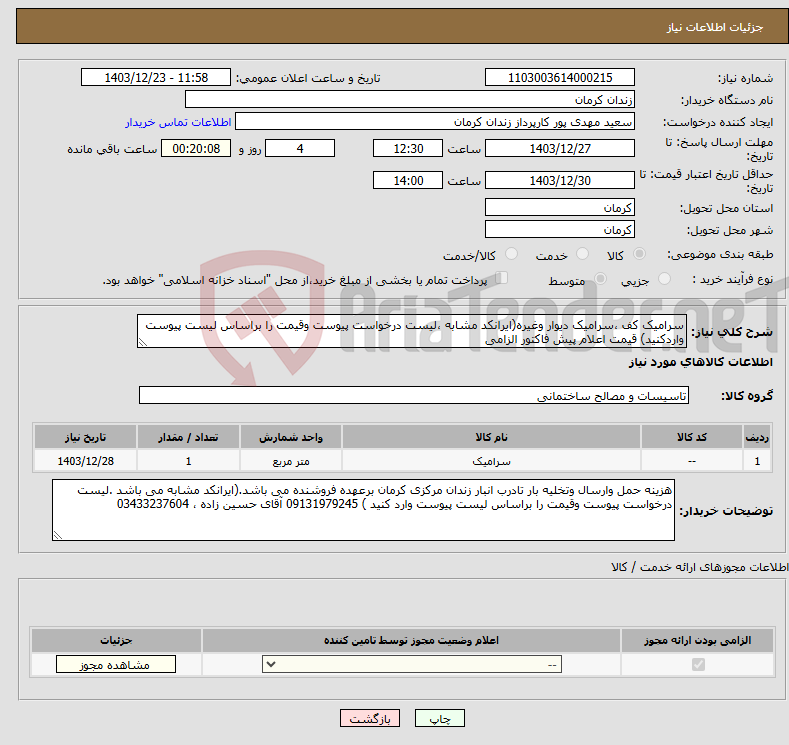Open the buyer contact information link
Screen dimensions: 789x745
point(178,122)
